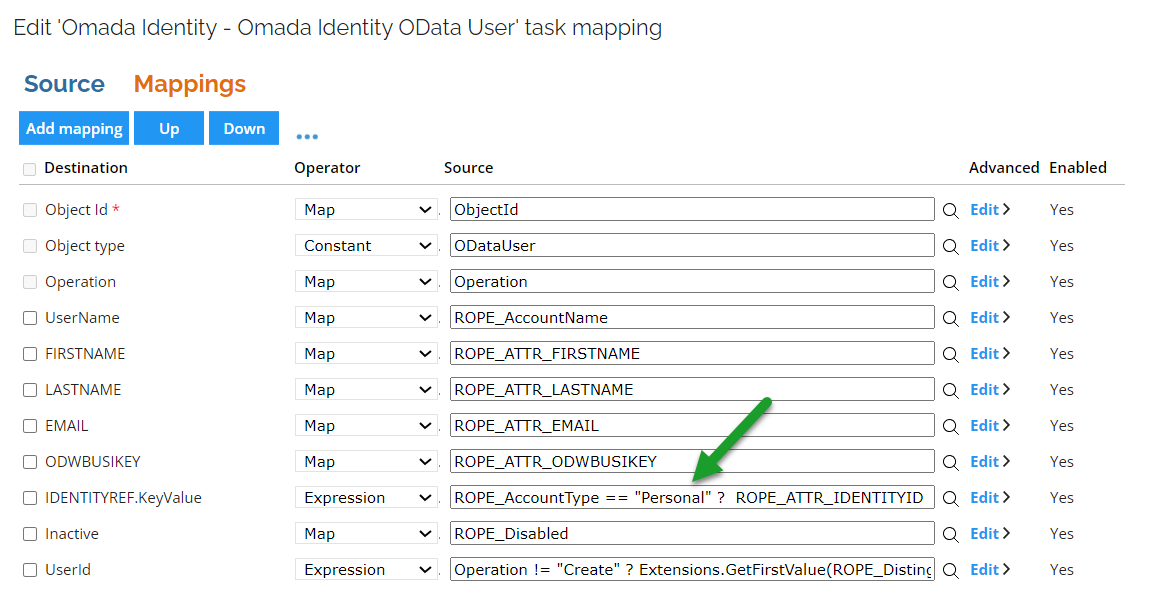Open the Operator dropdown for Object Id

tap(366, 209)
